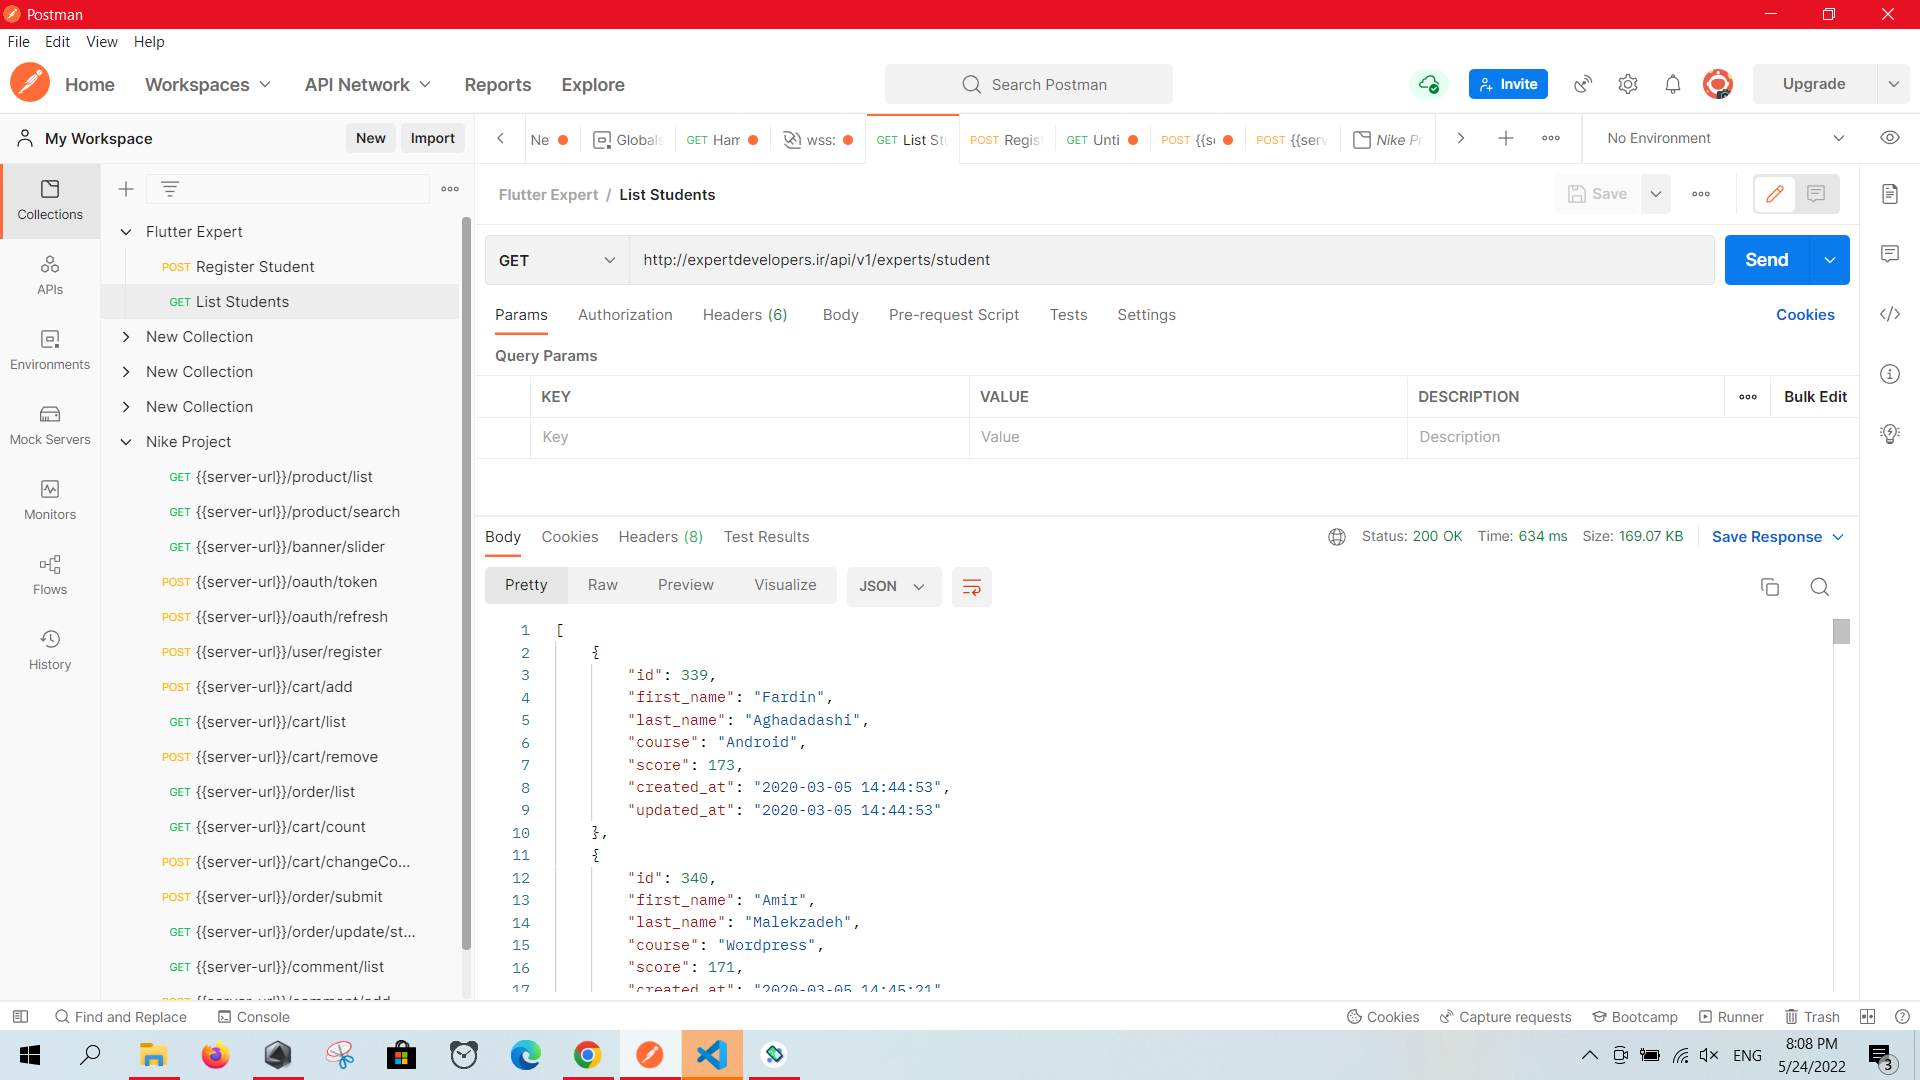The image size is (1920, 1080).
Task: Open the Workspaces dropdown menu
Action: [x=208, y=85]
